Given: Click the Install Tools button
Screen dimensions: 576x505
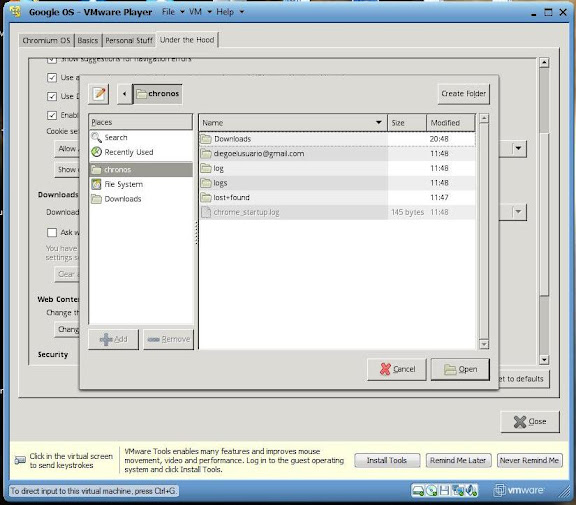Looking at the screenshot, I should pyautogui.click(x=387, y=460).
